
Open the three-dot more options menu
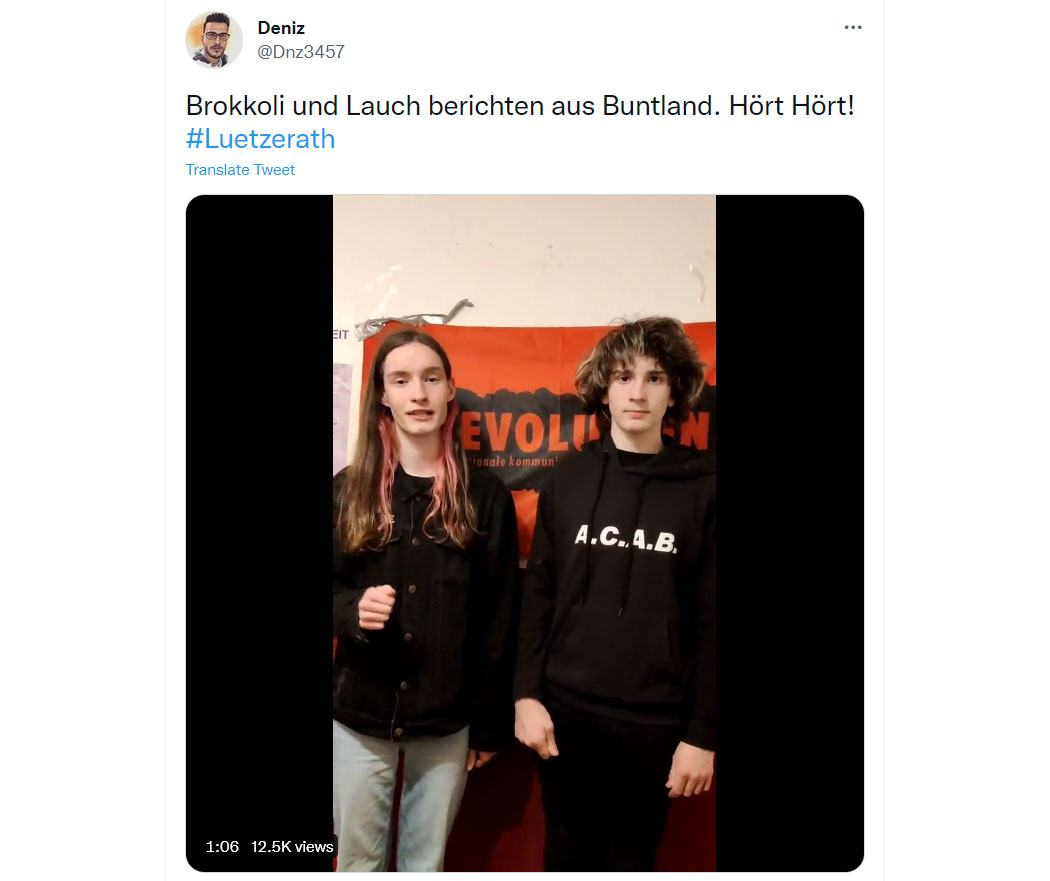pyautogui.click(x=852, y=27)
